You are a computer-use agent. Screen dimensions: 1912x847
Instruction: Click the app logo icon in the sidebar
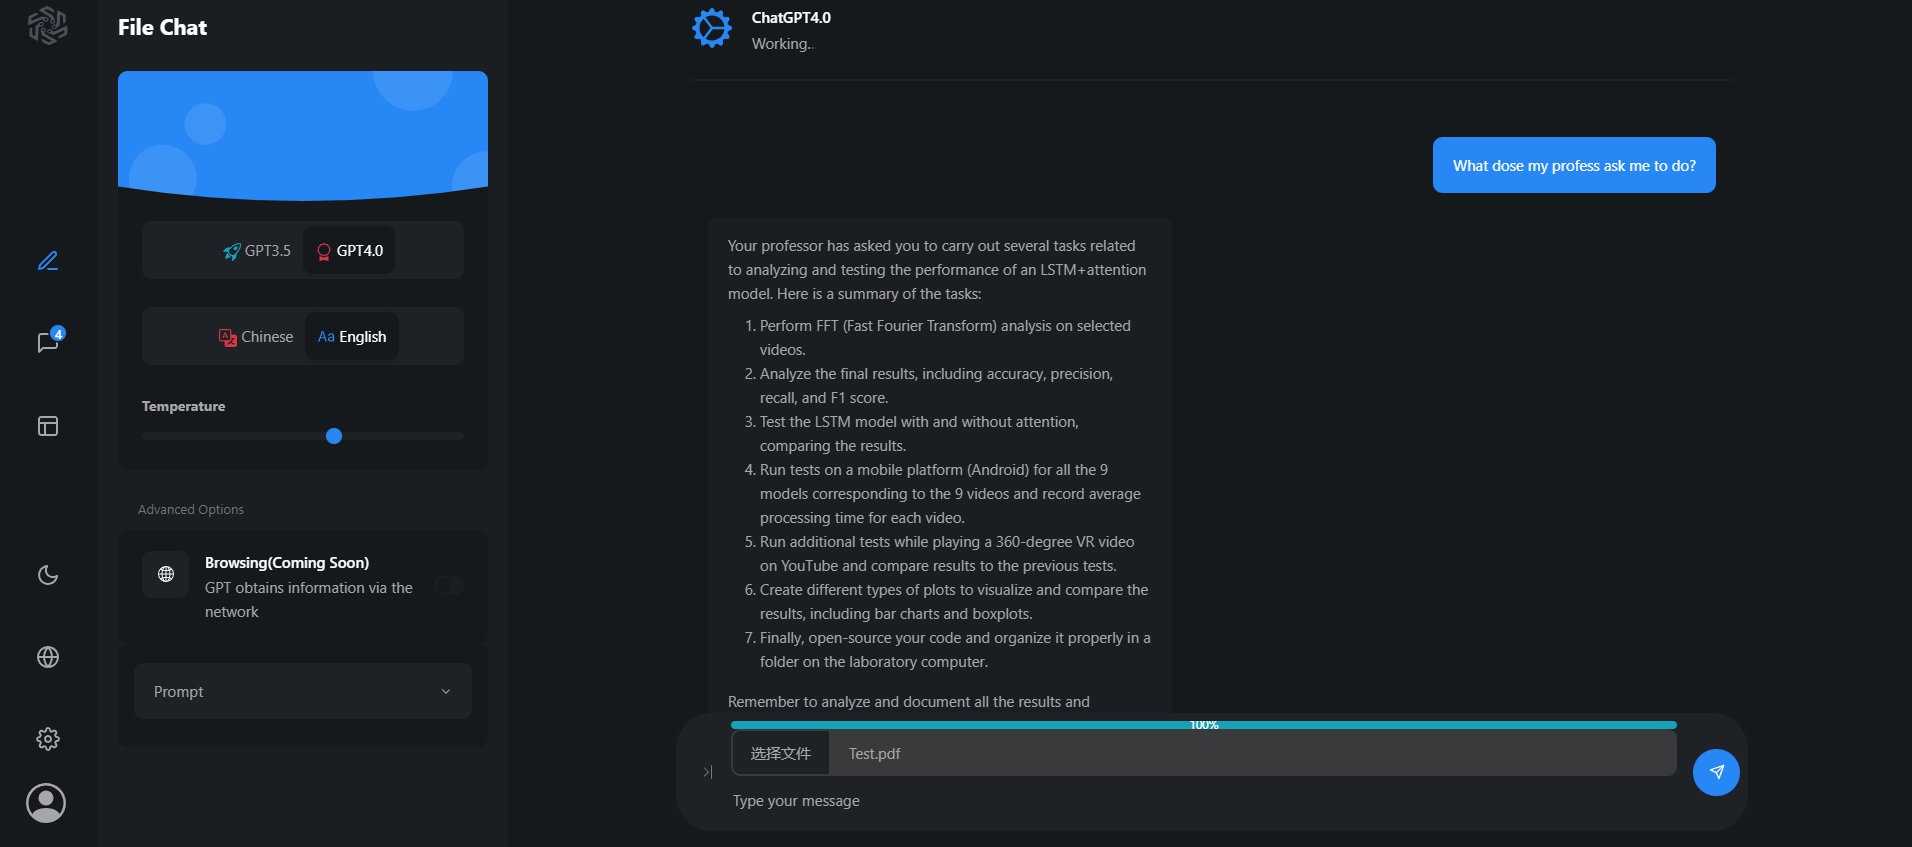click(47, 26)
